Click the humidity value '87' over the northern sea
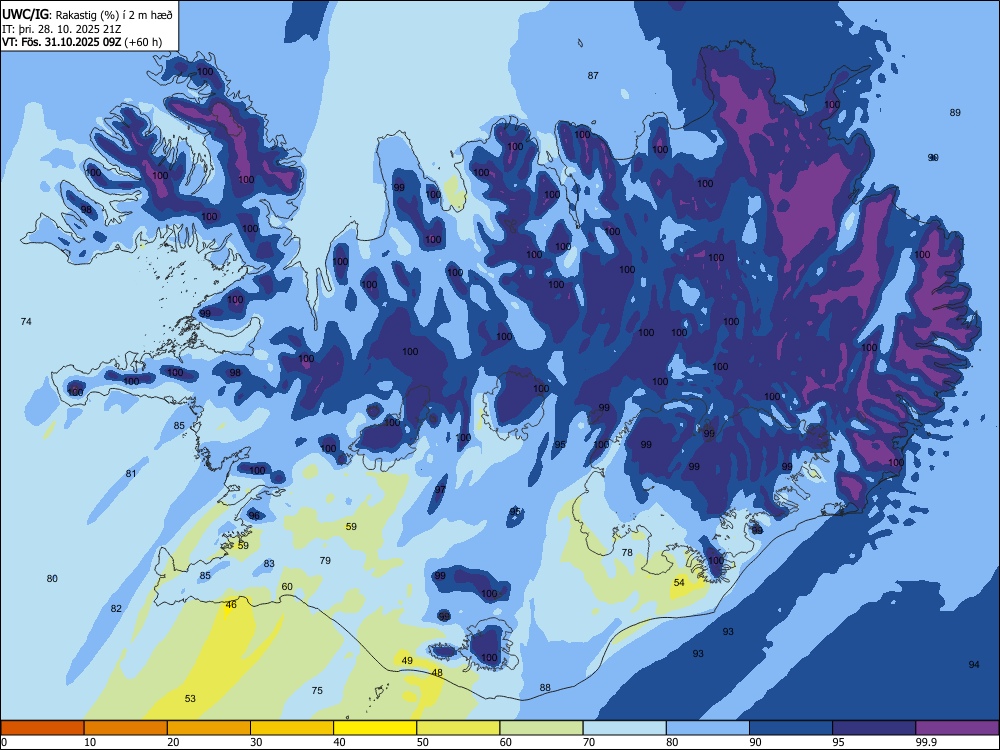This screenshot has width=1000, height=750. [593, 75]
